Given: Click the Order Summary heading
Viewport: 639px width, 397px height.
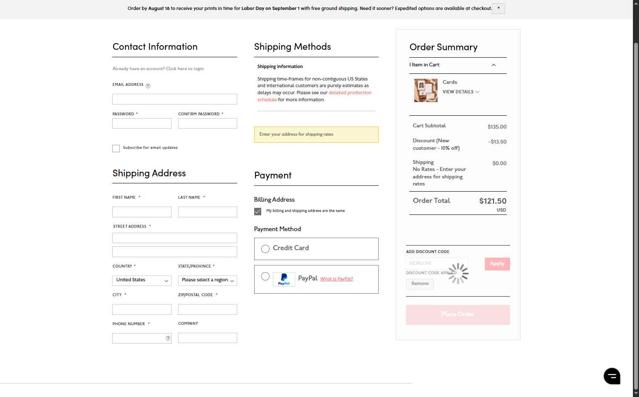Looking at the screenshot, I should pos(443,47).
